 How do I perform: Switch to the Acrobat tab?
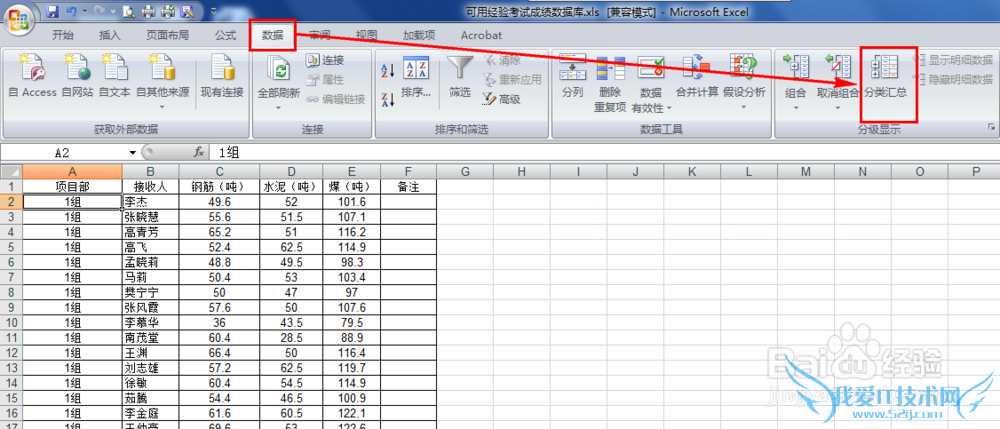[481, 36]
